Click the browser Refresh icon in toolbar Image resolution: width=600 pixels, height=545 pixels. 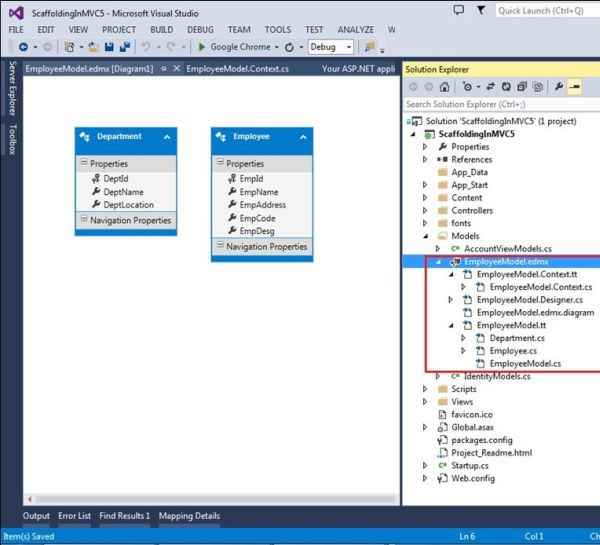[x=290, y=47]
